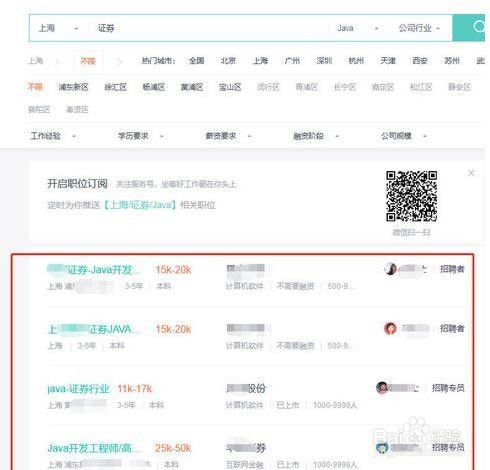Click recruiter avatar in 证券-Java开发 row
This screenshot has height=470, width=490.
pos(390,269)
